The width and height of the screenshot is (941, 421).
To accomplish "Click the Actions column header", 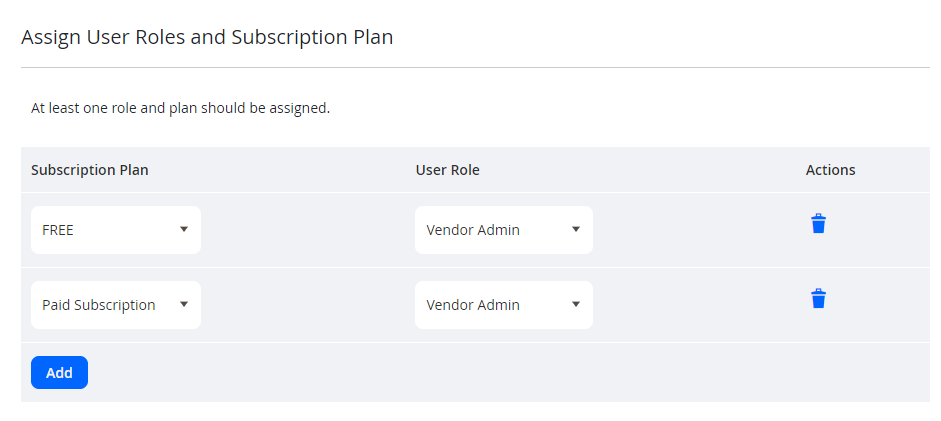I will pyautogui.click(x=831, y=170).
